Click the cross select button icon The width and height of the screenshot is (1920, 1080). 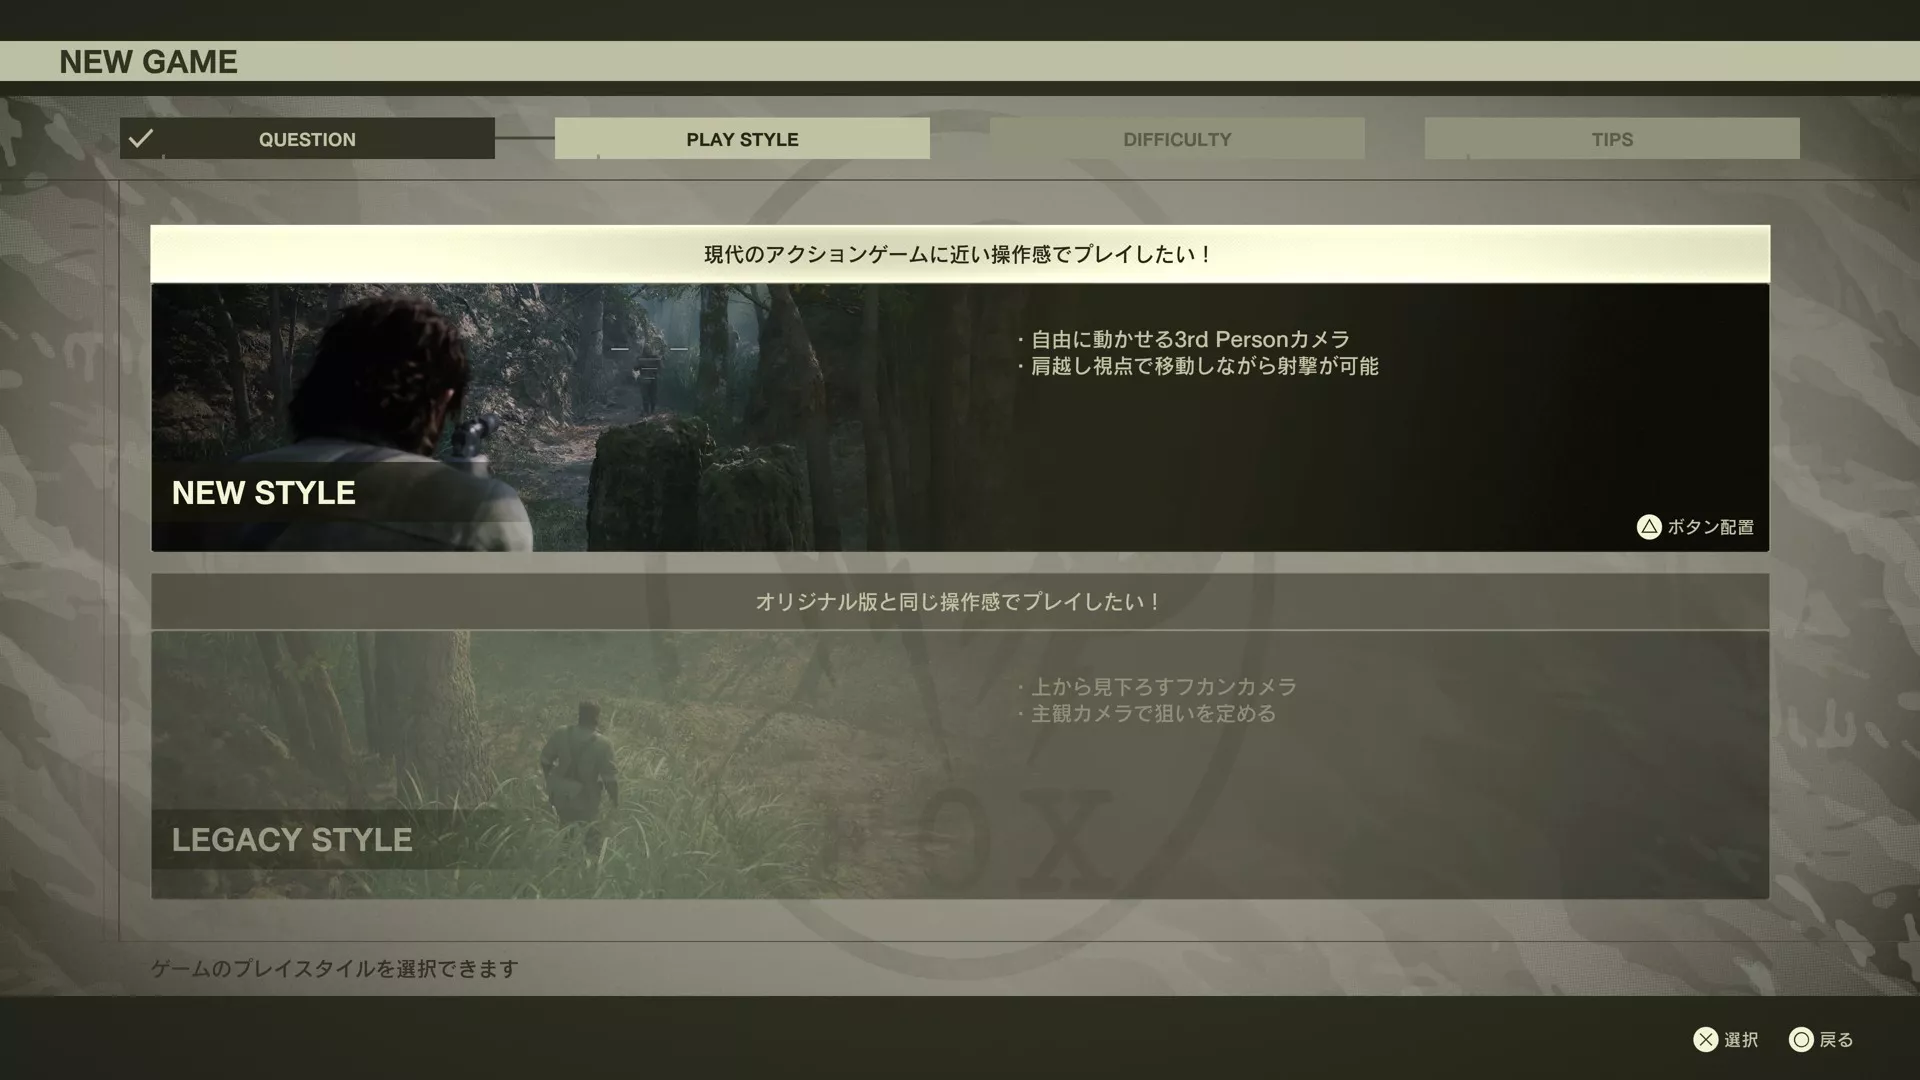click(1705, 1040)
